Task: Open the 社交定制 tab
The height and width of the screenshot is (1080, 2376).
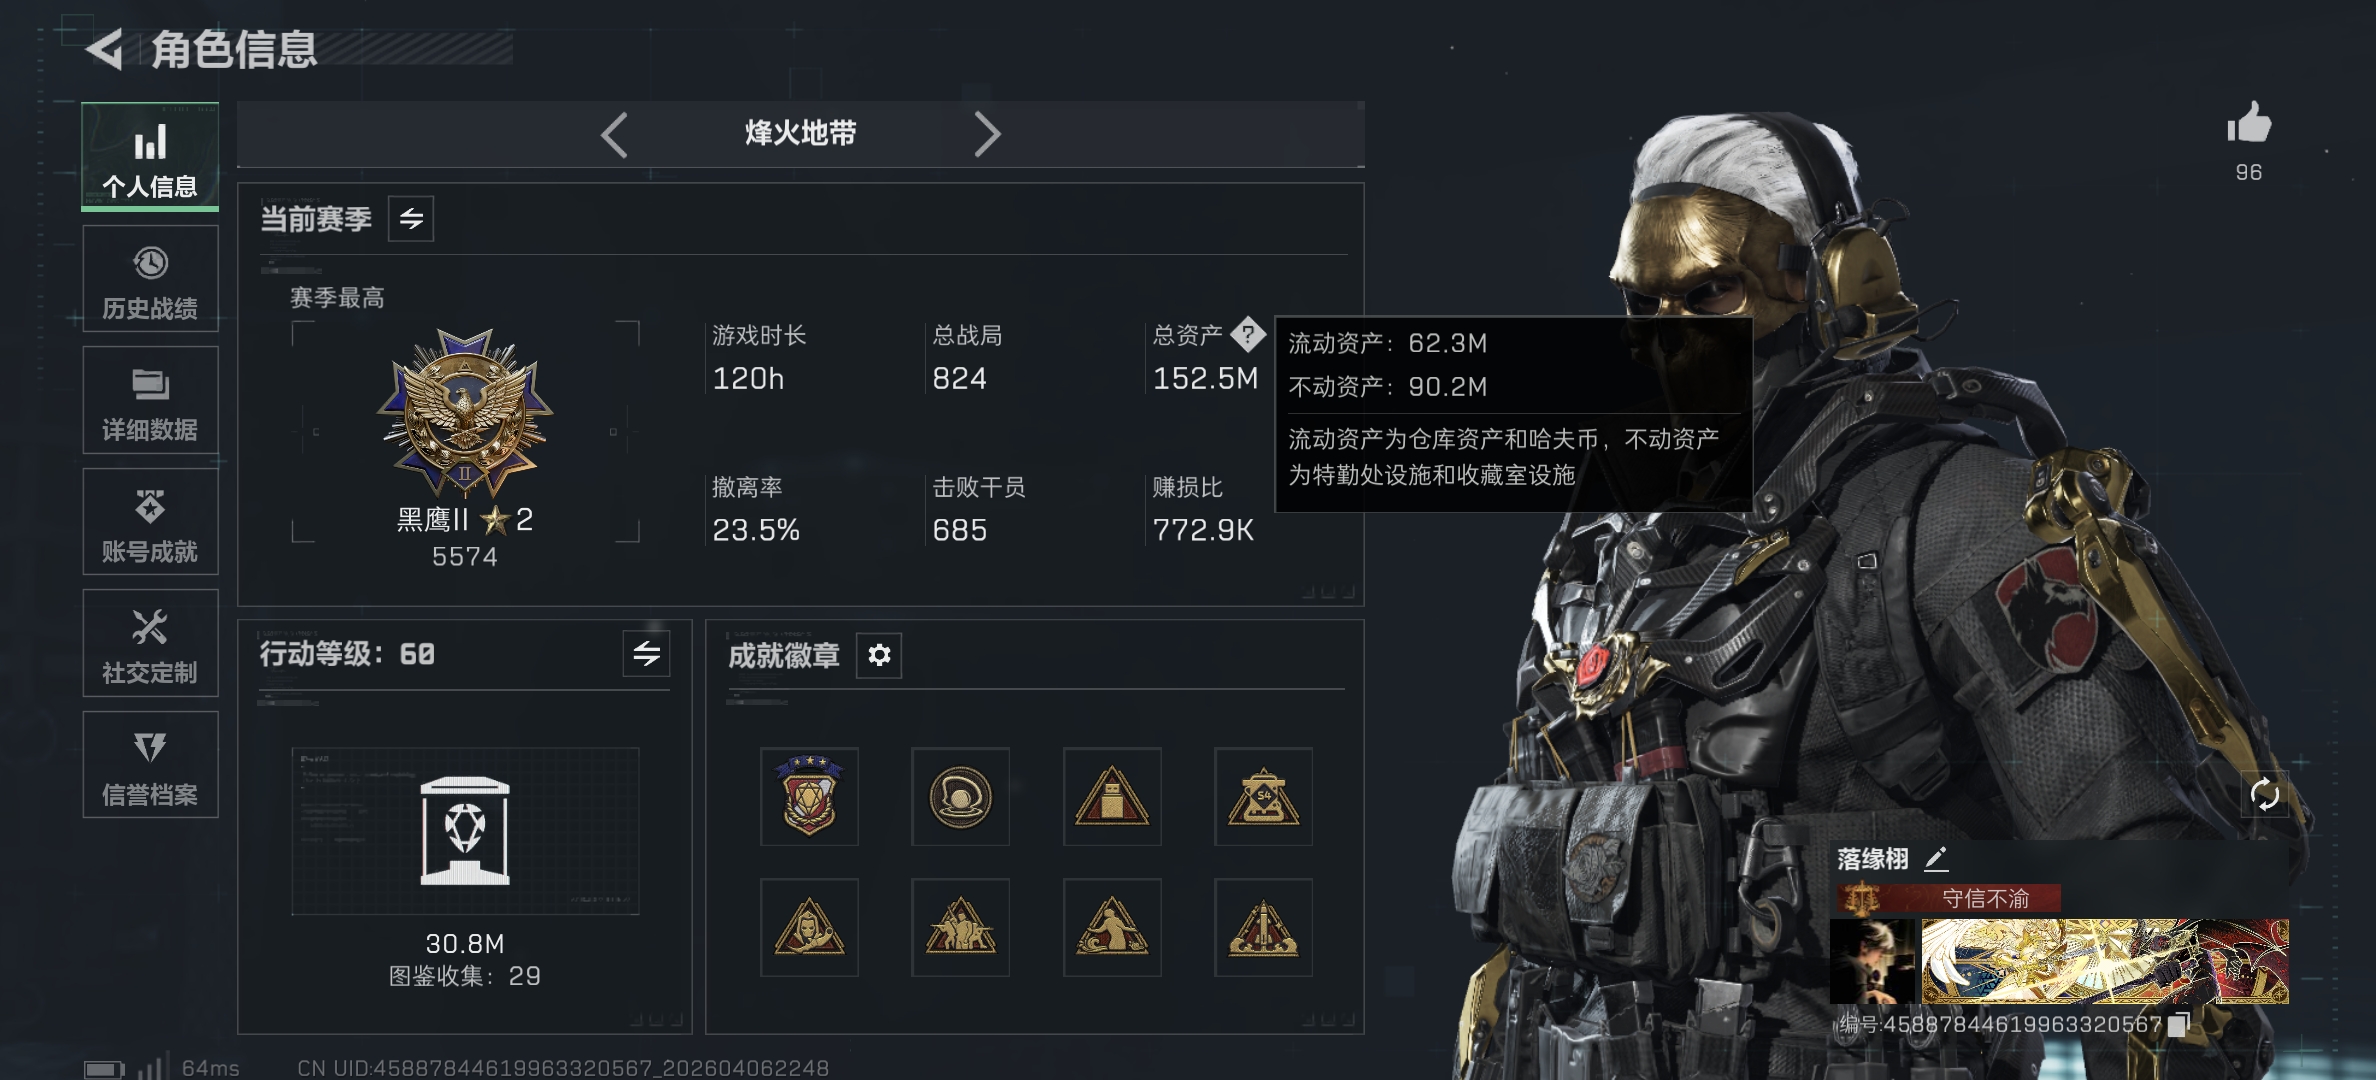Action: click(x=150, y=643)
